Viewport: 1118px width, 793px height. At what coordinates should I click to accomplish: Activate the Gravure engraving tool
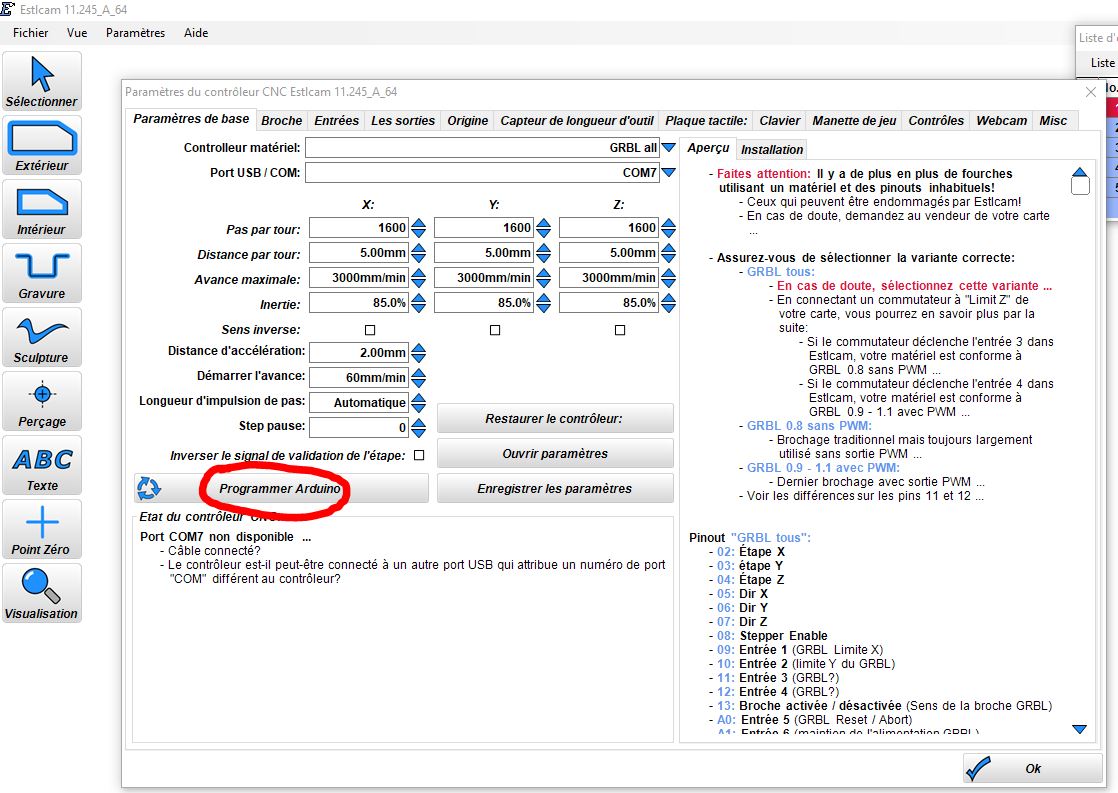pos(41,273)
